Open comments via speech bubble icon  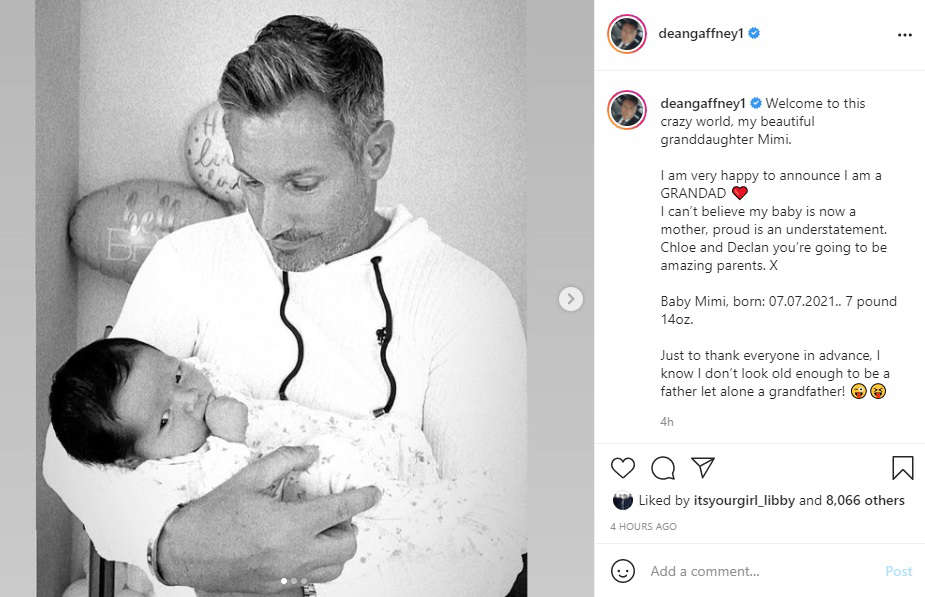[x=663, y=468]
